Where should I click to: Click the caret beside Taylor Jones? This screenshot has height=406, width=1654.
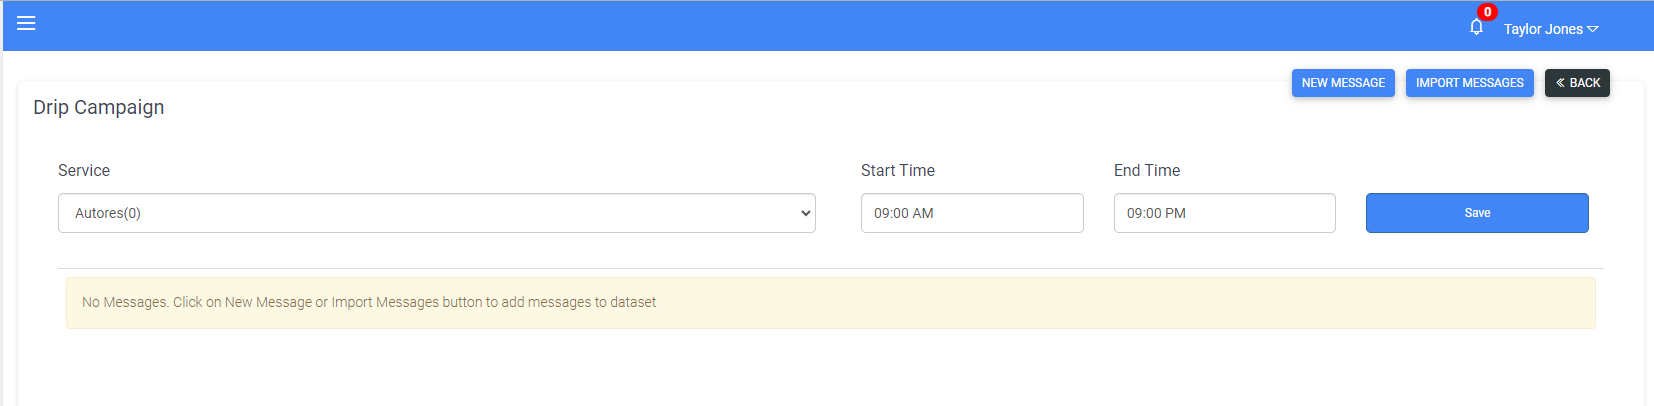pyautogui.click(x=1593, y=29)
